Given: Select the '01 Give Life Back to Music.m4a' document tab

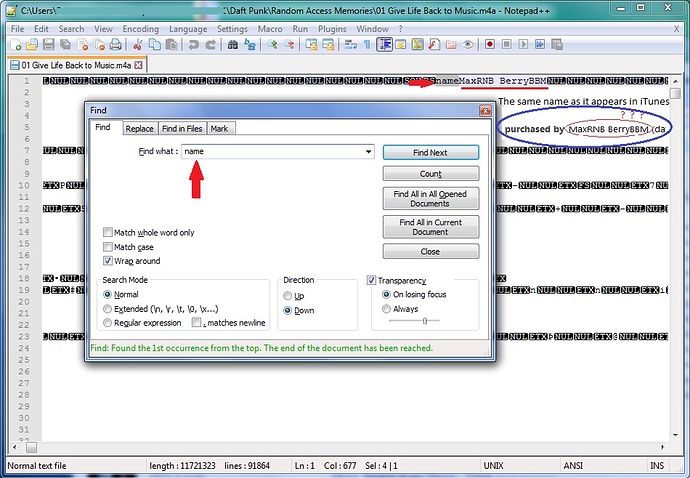Looking at the screenshot, I should [x=77, y=65].
